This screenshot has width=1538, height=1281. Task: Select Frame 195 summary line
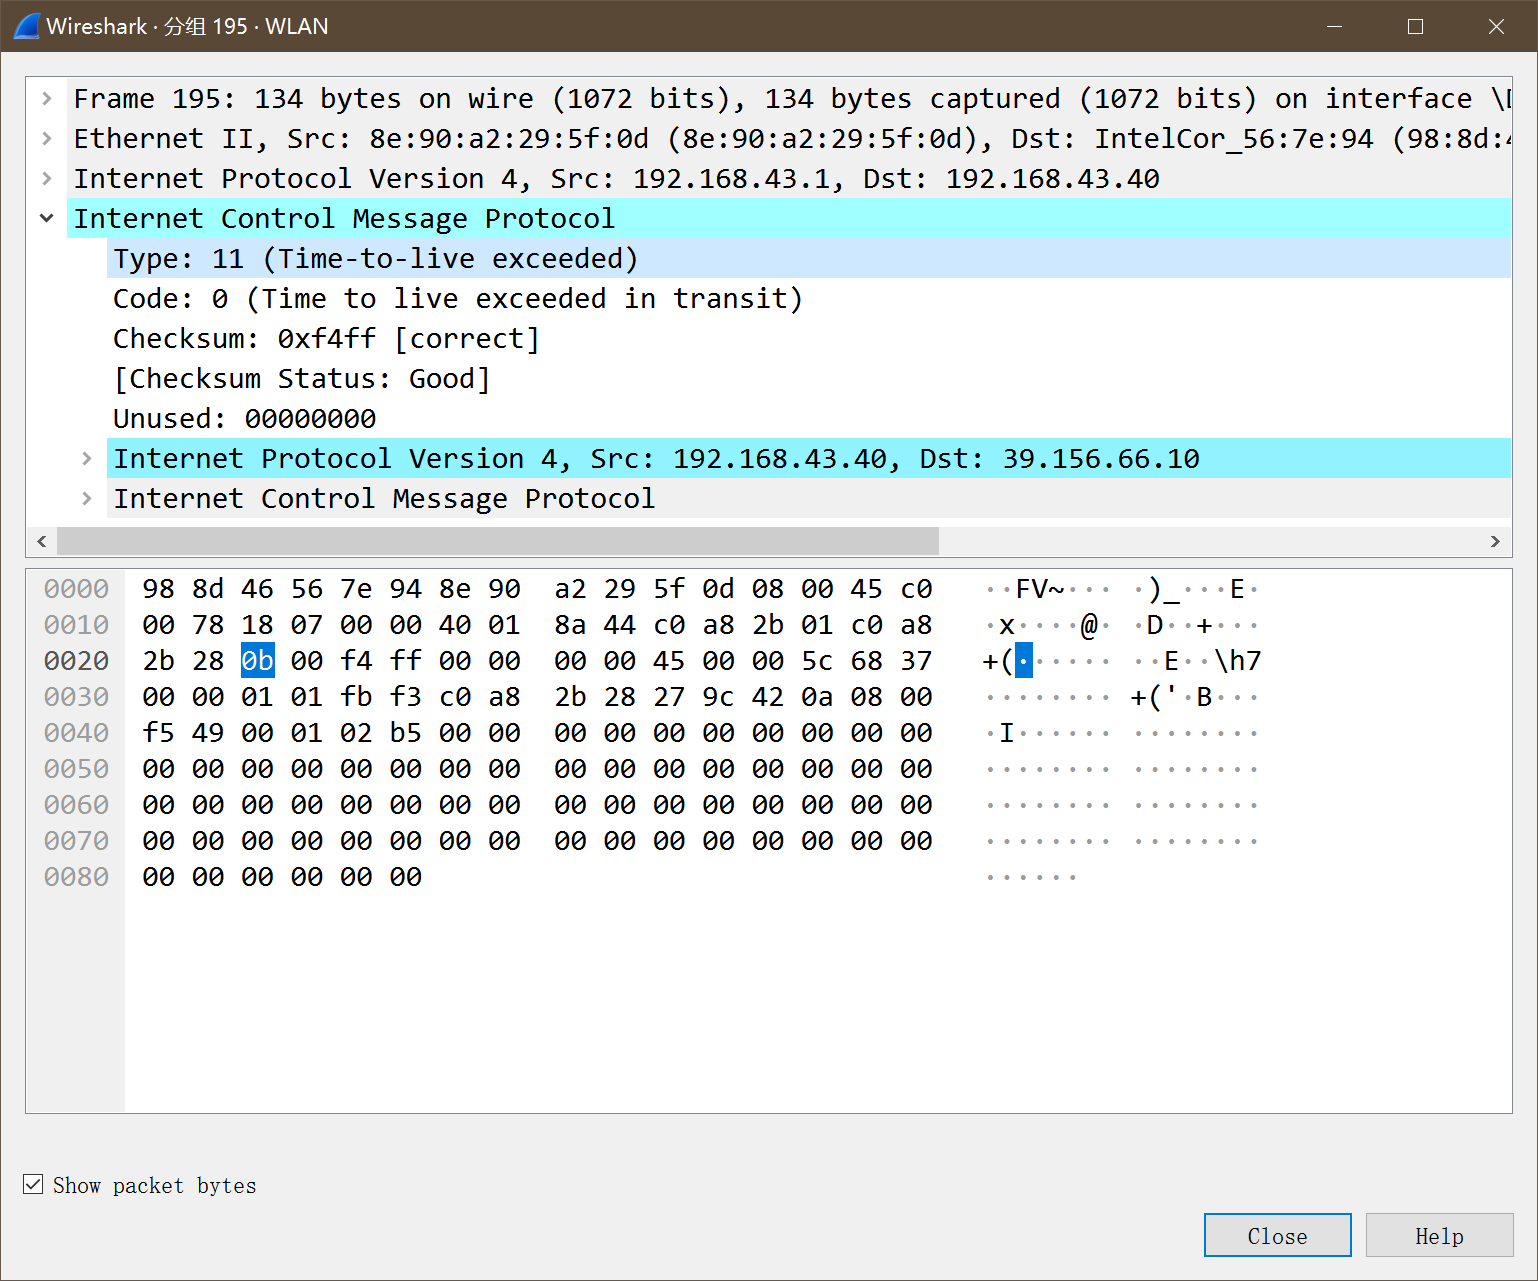789,98
